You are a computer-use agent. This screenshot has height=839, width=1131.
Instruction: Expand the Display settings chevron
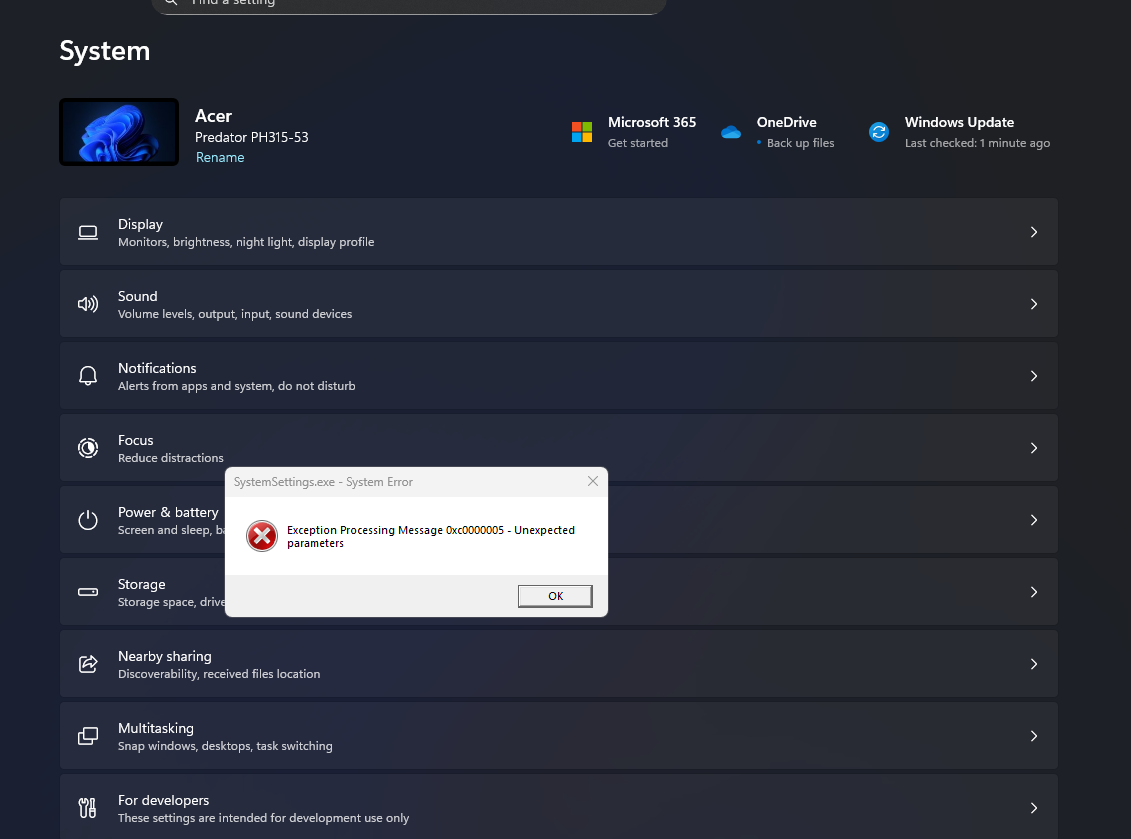(1034, 232)
